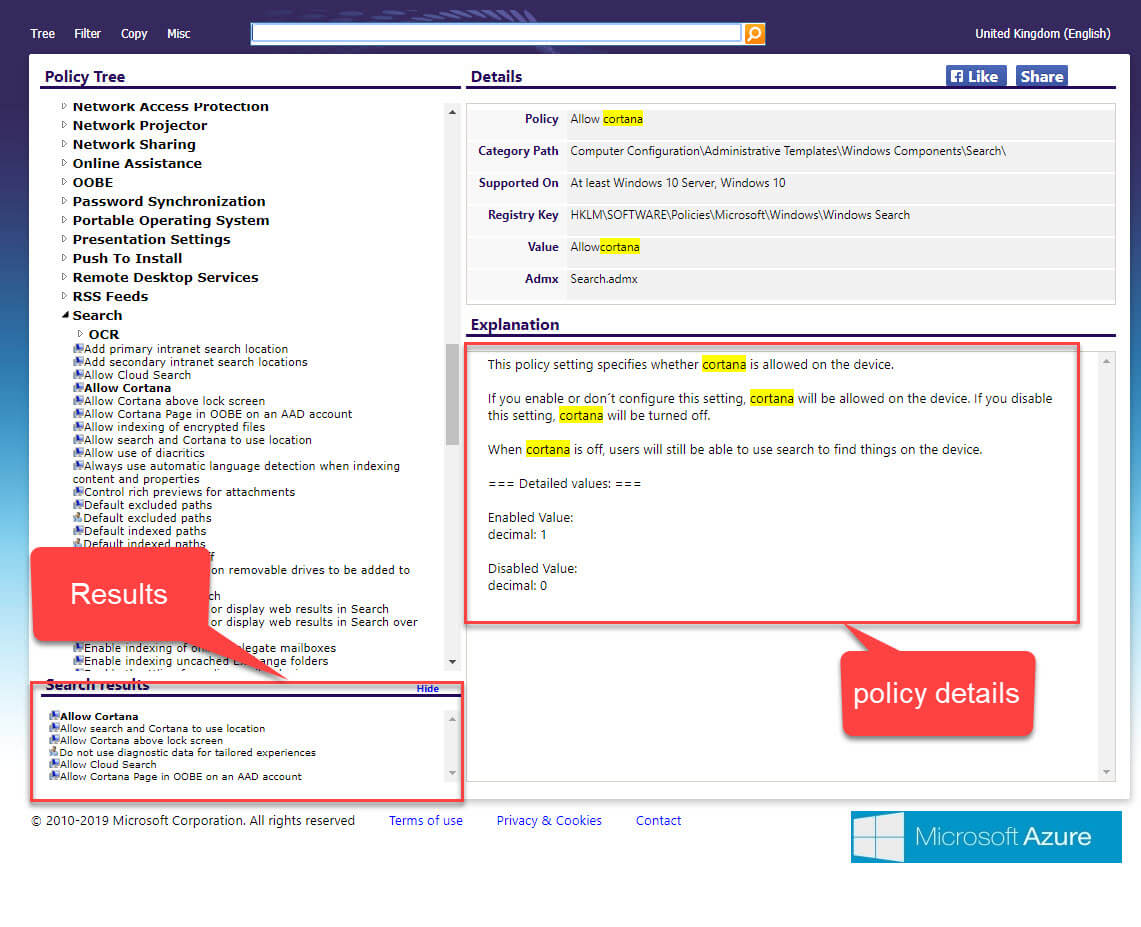This screenshot has width=1141, height=927.
Task: Click icon beside Control rich previews for attachments
Action: pos(78,492)
